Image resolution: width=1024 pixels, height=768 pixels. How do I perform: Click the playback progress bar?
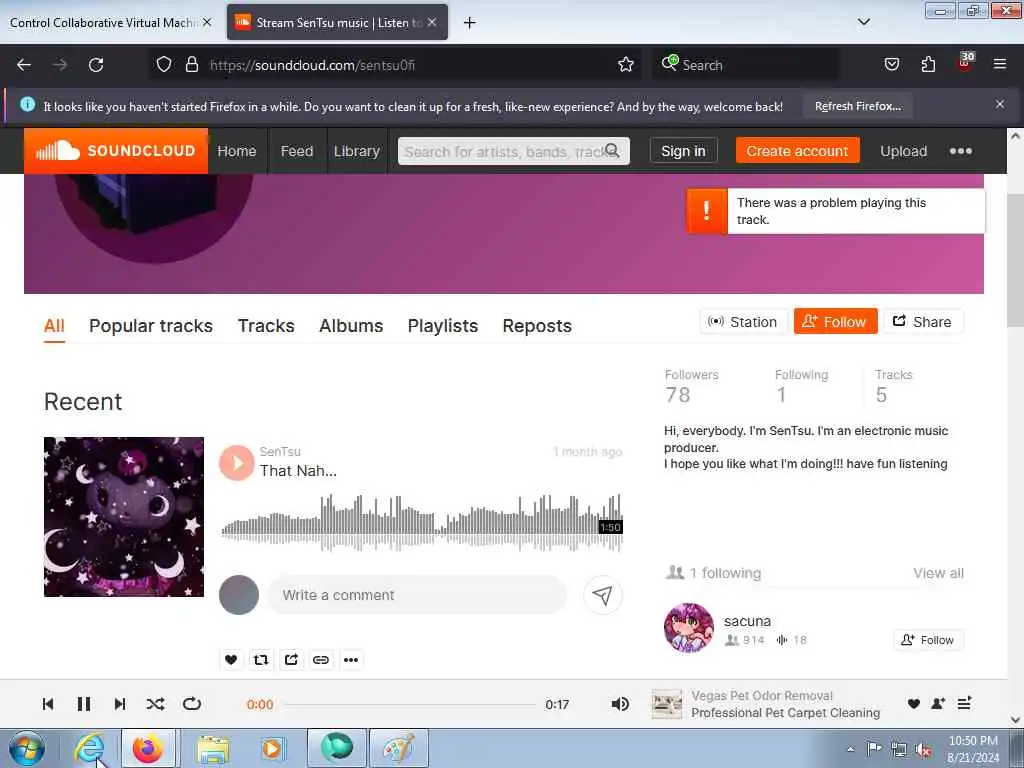click(410, 705)
